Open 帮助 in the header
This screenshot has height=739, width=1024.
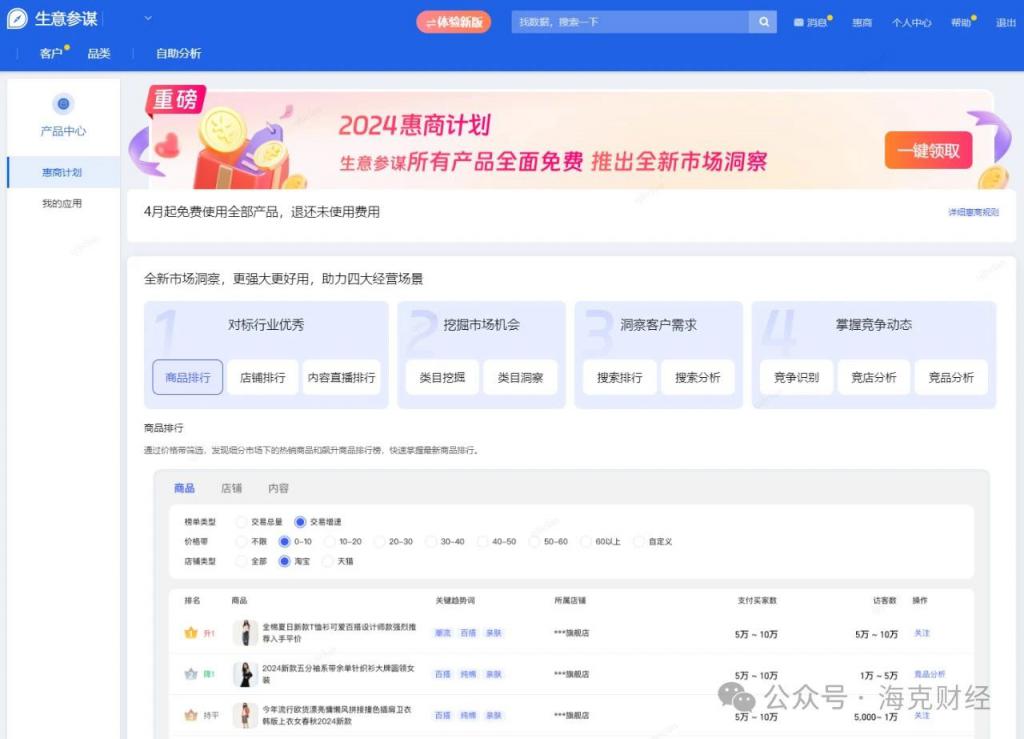961,22
